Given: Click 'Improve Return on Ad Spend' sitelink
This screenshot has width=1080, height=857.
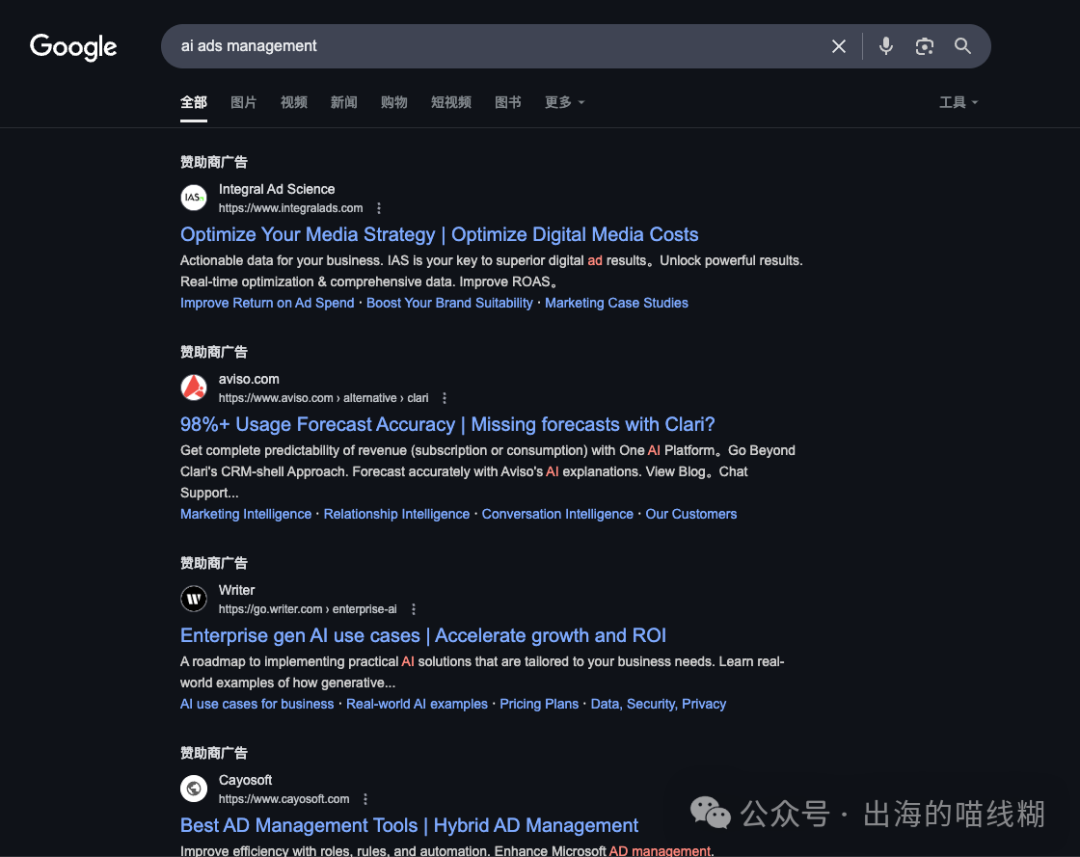Looking at the screenshot, I should pyautogui.click(x=267, y=303).
